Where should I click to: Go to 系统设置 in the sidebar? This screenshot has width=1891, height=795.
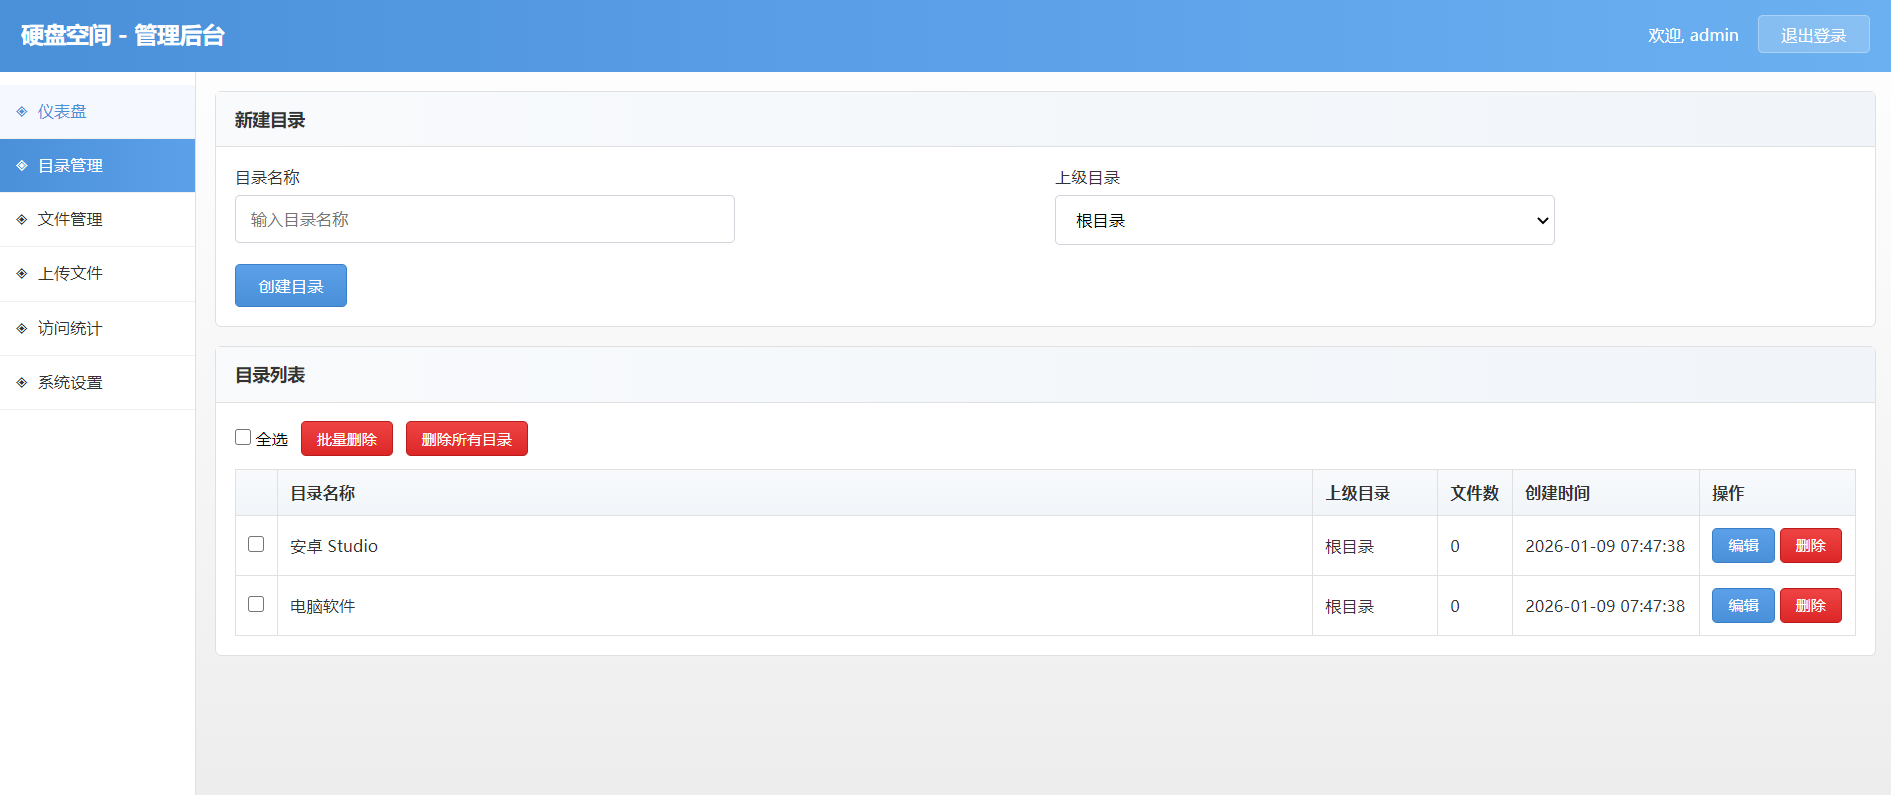[x=70, y=383]
